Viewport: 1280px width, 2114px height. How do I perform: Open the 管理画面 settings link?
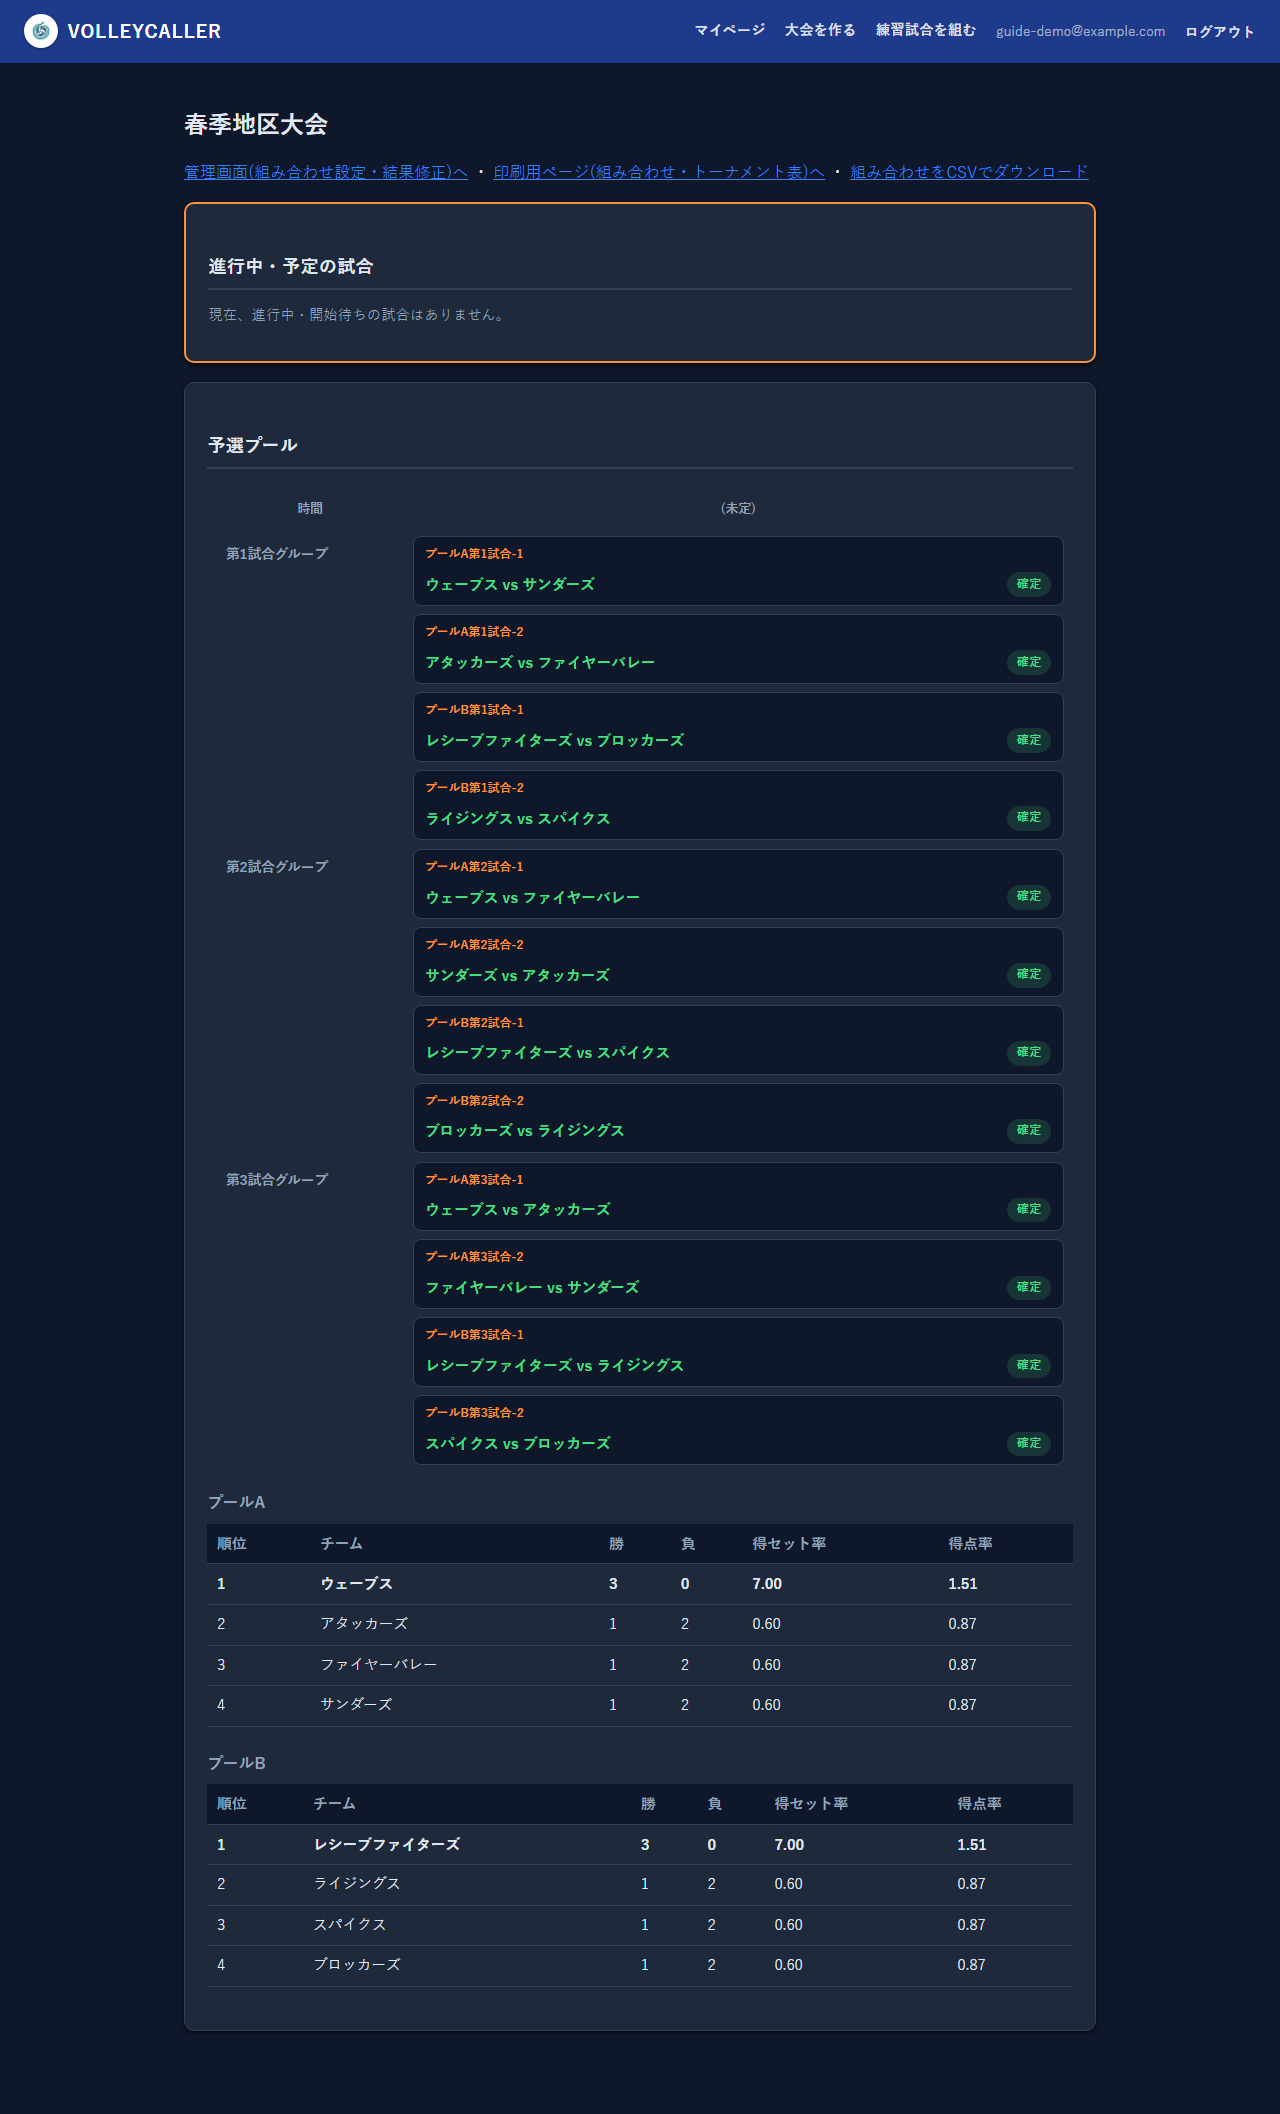coord(326,172)
